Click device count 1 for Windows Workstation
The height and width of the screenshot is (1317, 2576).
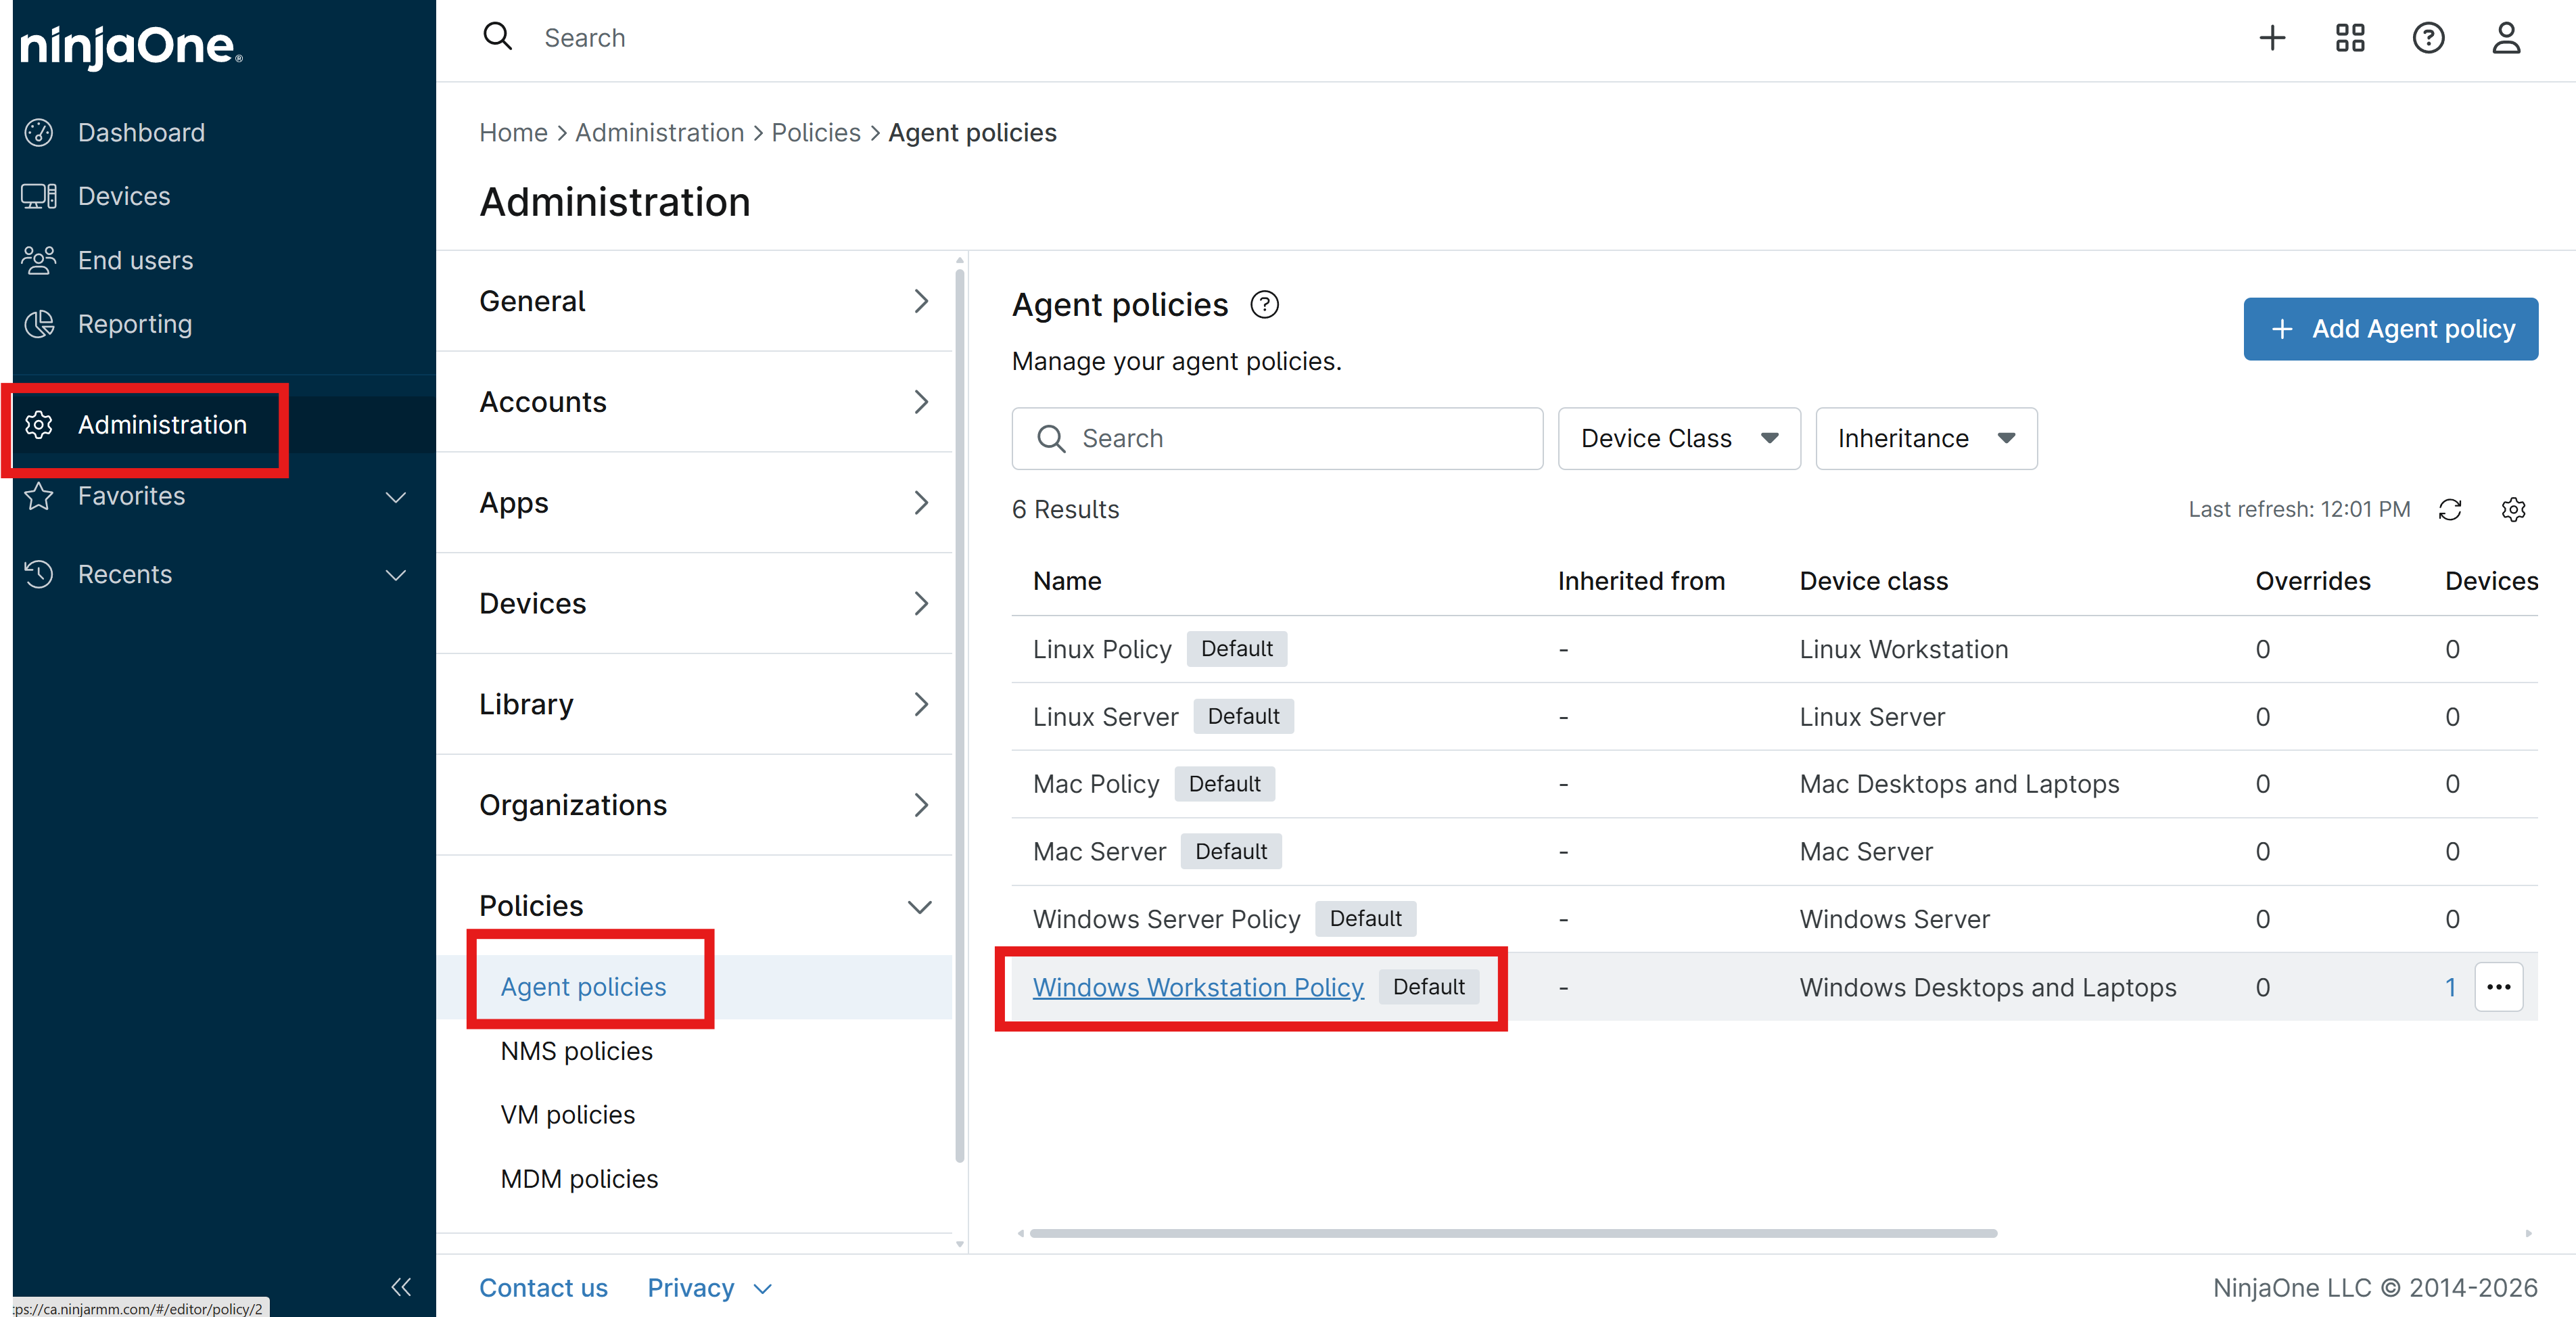coord(2450,987)
